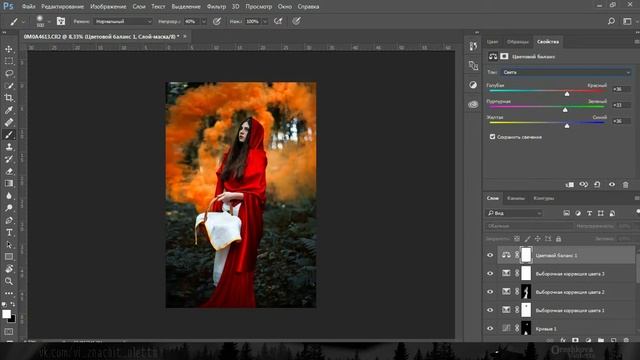Image resolution: width=640 pixels, height=360 pixels.
Task: Hide Выборочная коррекция цвета 2 layer
Action: click(x=490, y=292)
